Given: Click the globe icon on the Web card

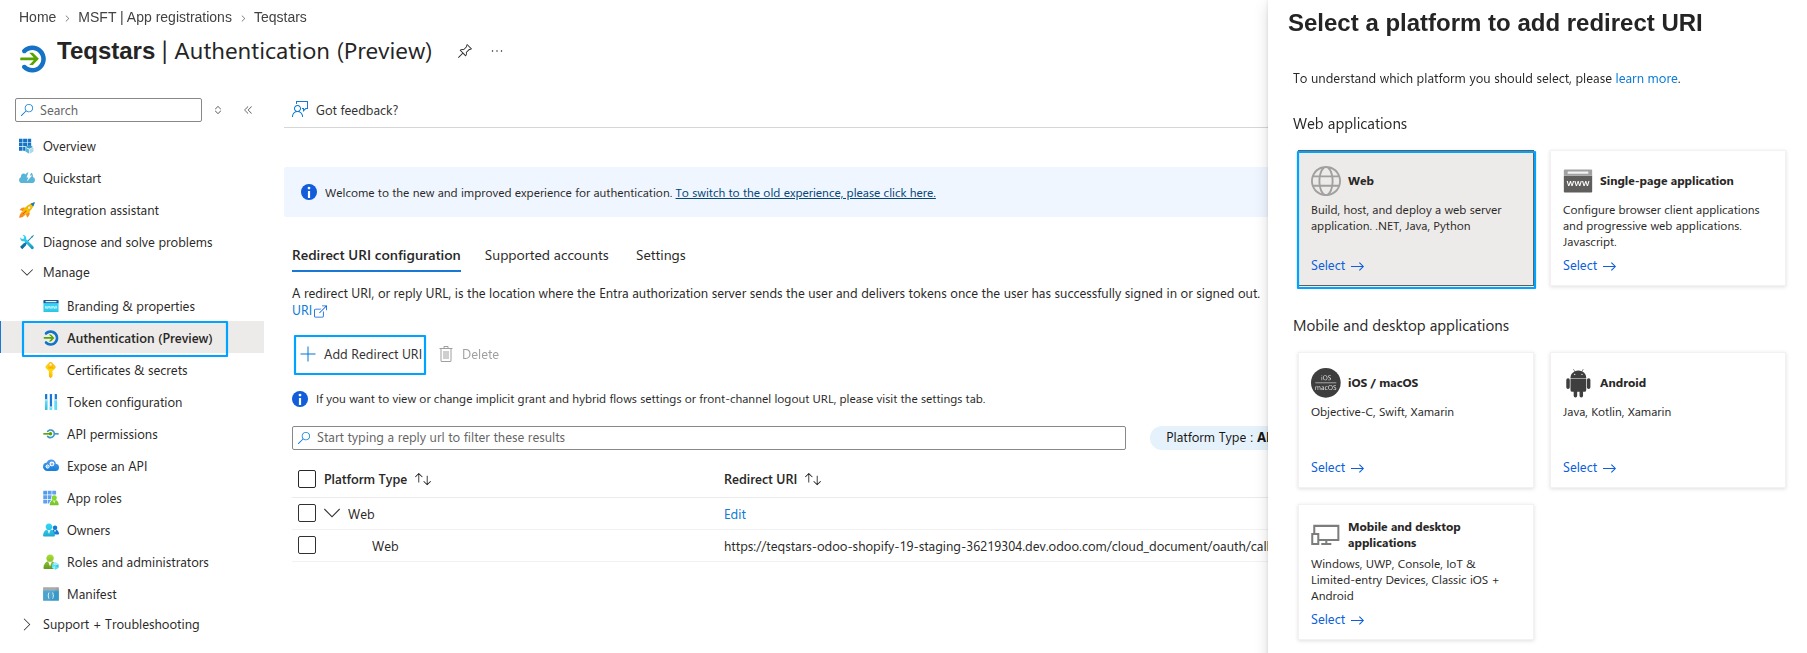Looking at the screenshot, I should tap(1326, 181).
